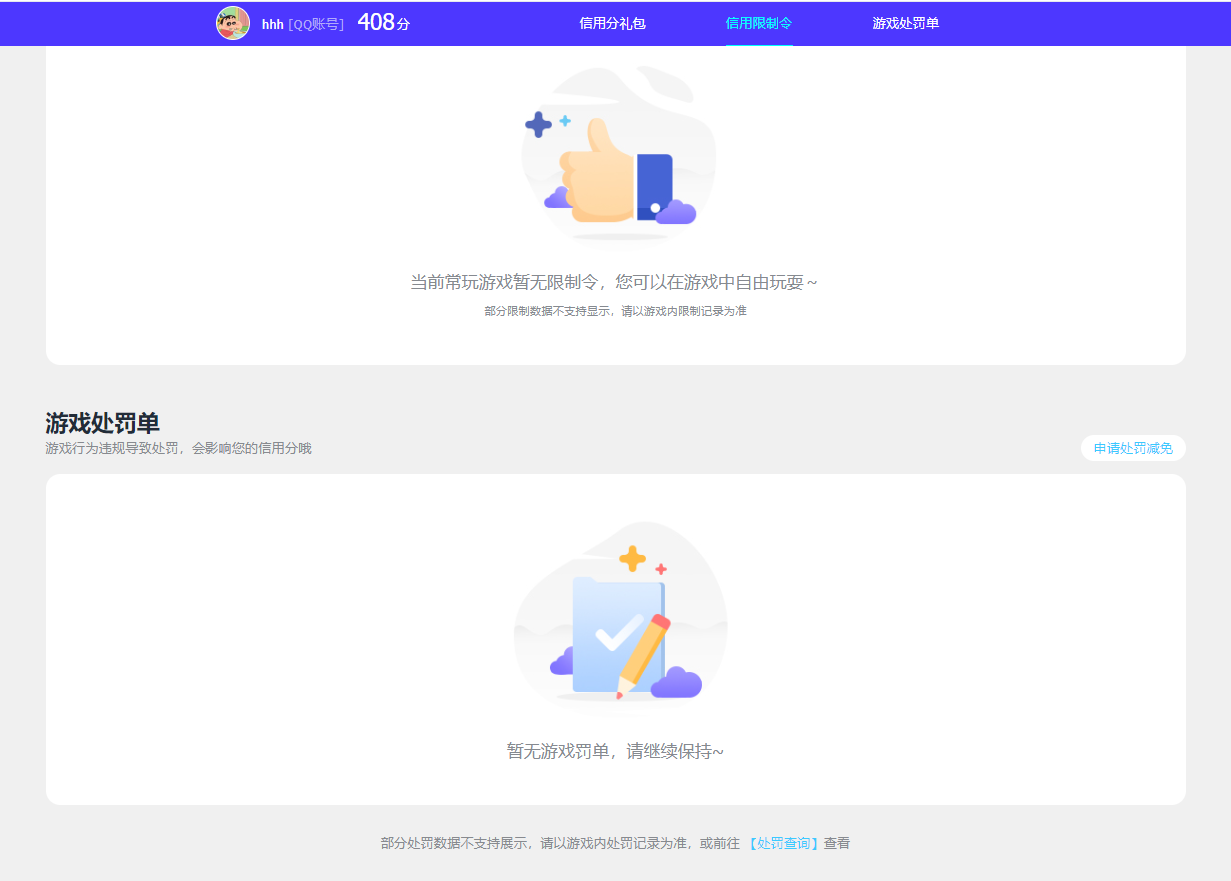The height and width of the screenshot is (881, 1231).
Task: Select the highlighted 信用限制令 tab
Action: click(758, 23)
